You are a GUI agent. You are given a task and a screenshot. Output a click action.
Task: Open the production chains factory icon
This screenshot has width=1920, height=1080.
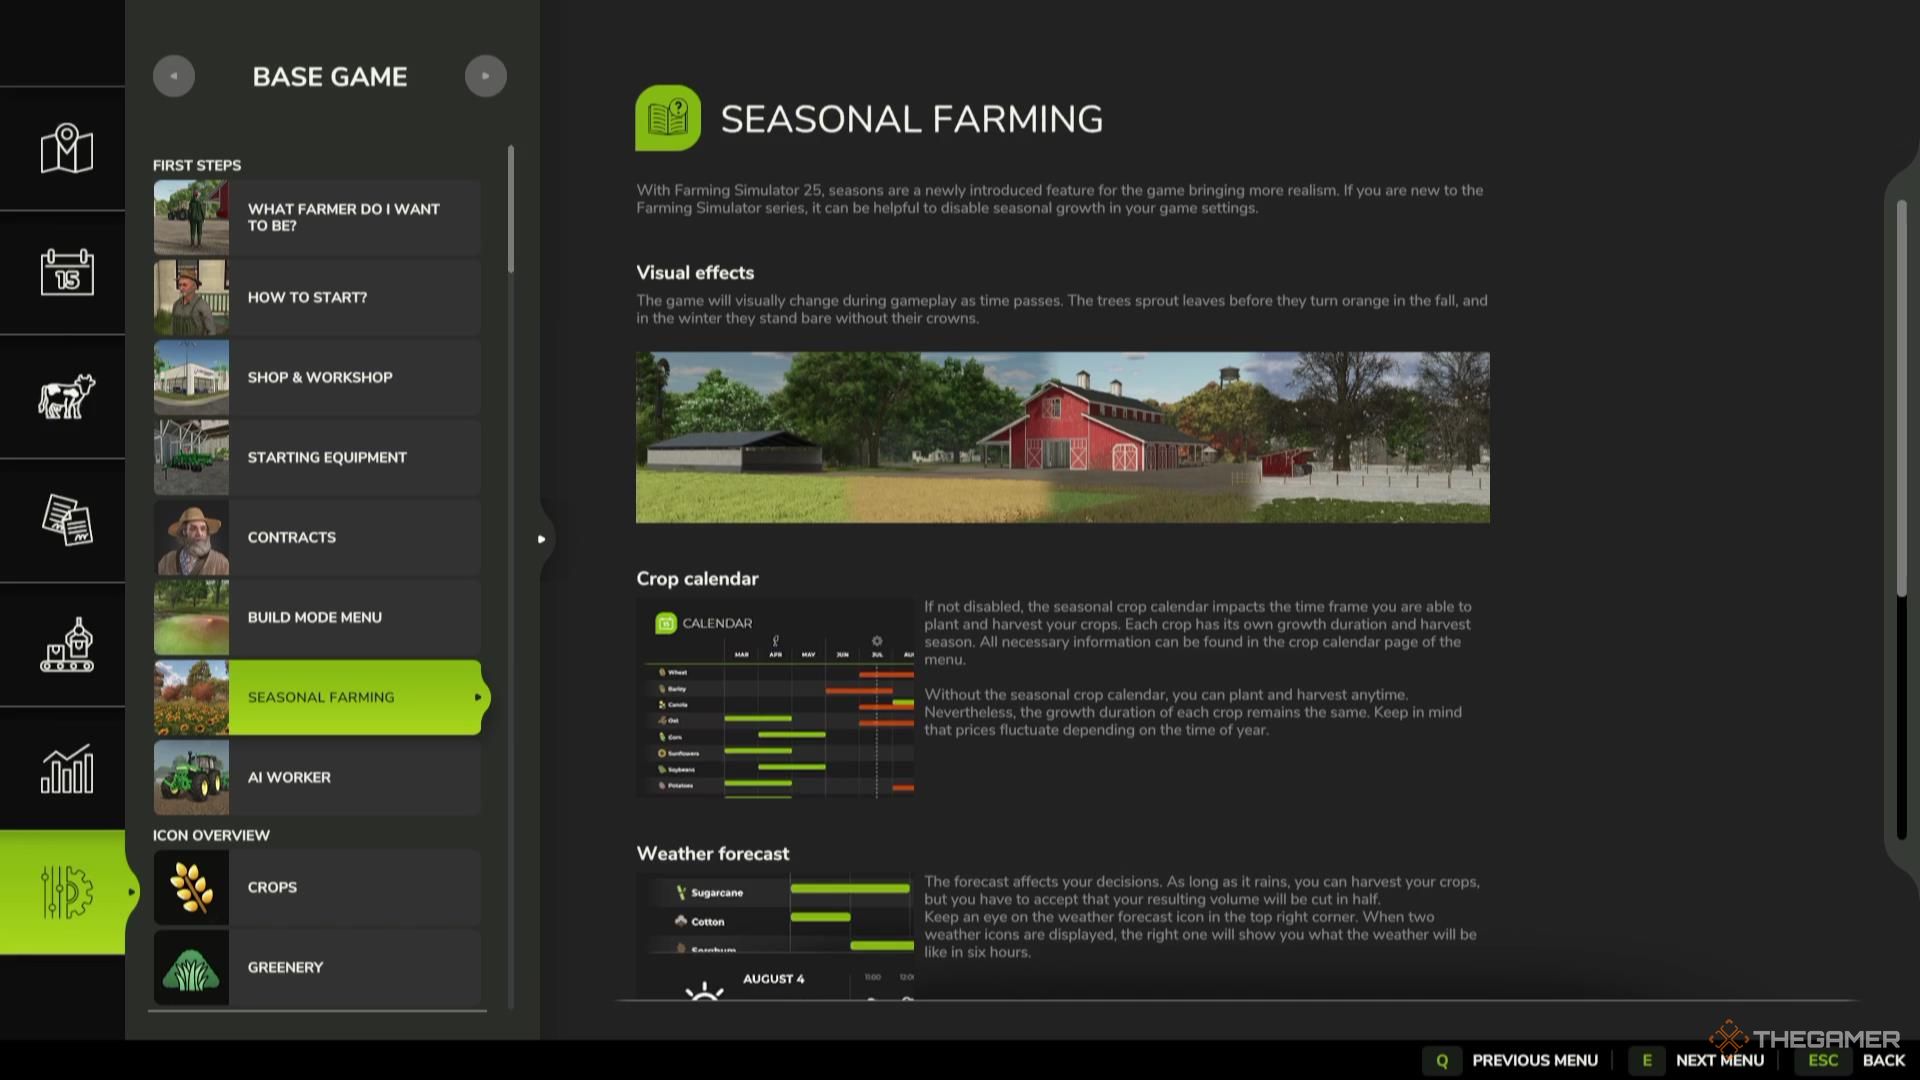pyautogui.click(x=66, y=644)
